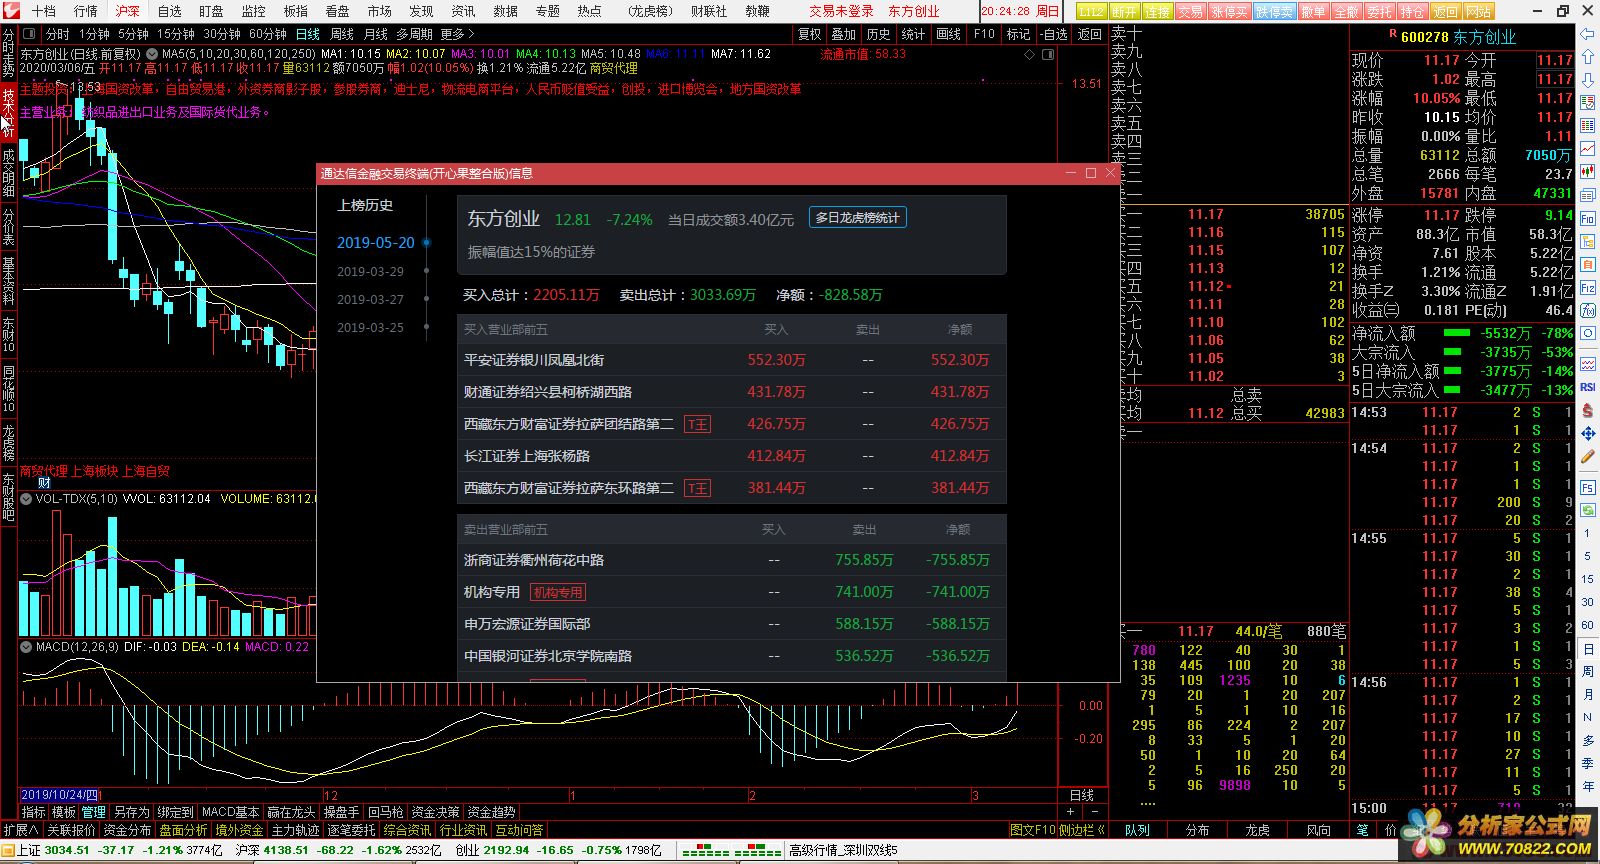Switch chart period to 月线
The width and height of the screenshot is (1600, 864).
tap(376, 34)
